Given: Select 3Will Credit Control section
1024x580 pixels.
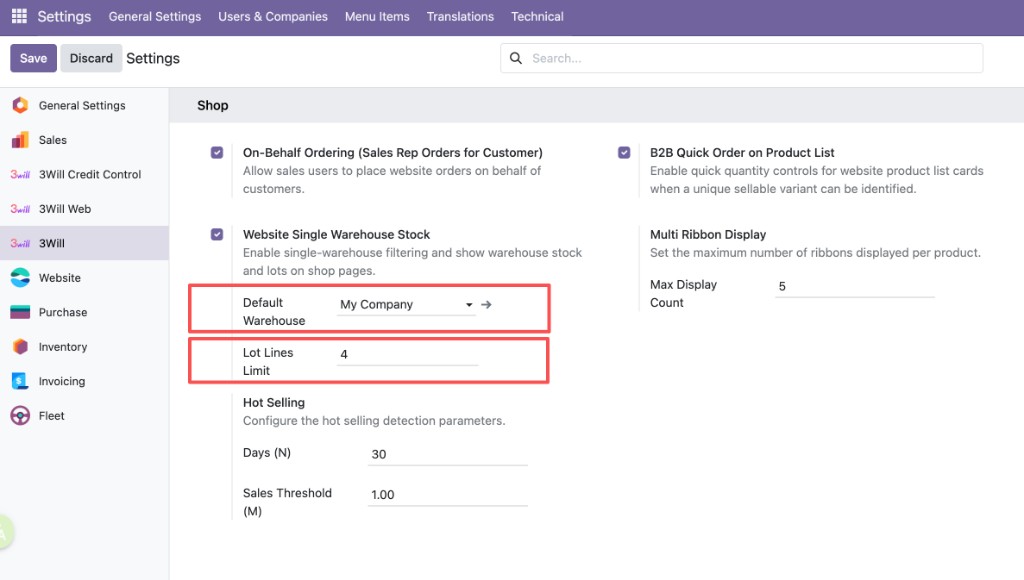Looking at the screenshot, I should (84, 174).
